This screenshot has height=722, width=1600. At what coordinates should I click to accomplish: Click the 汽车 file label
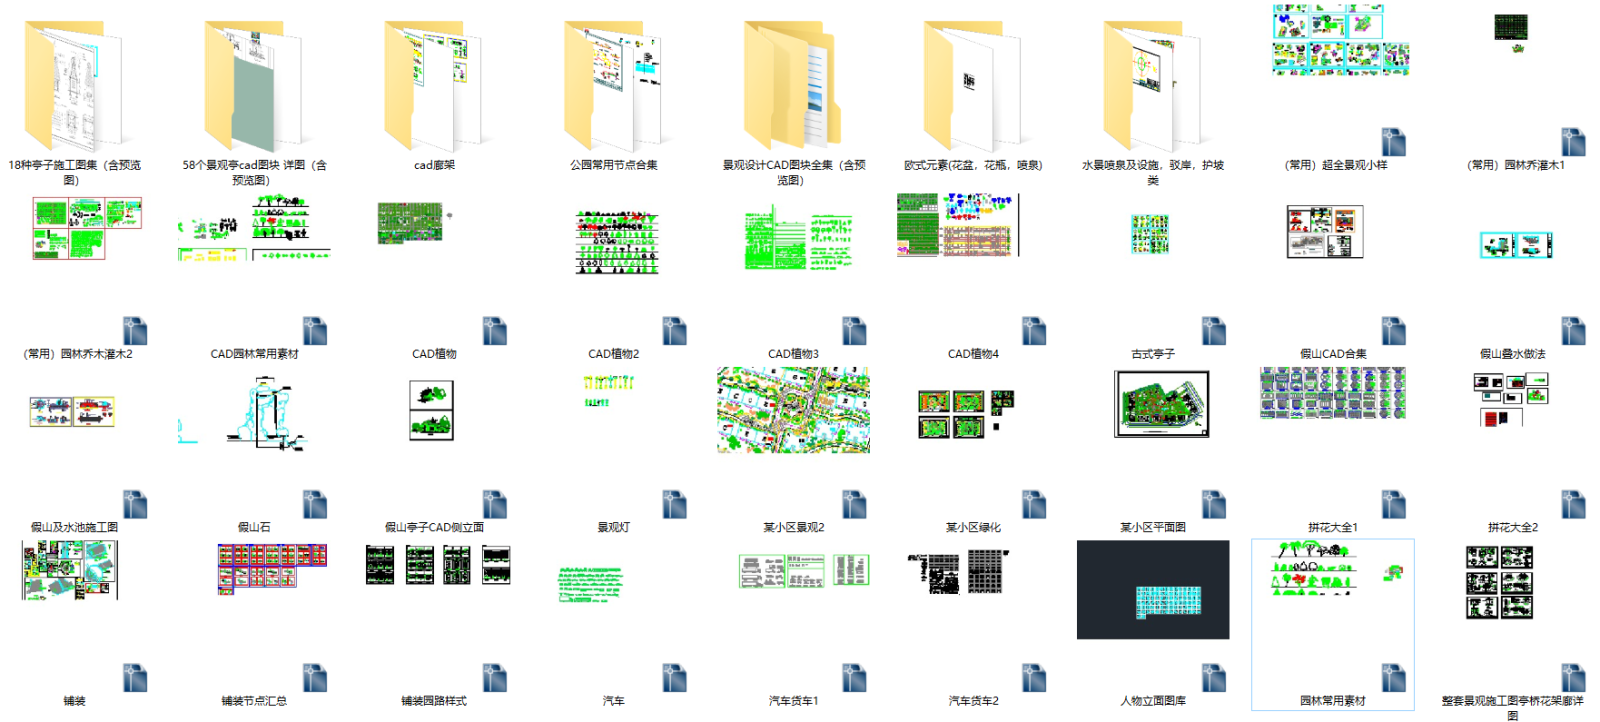tap(614, 701)
